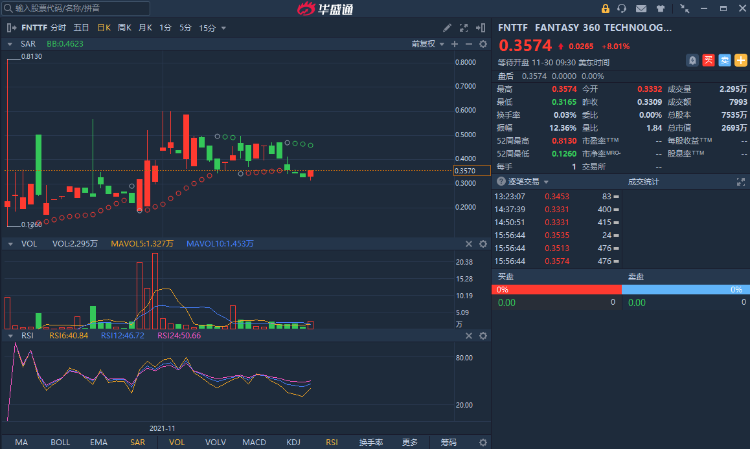Image resolution: width=750 pixels, height=449 pixels.
Task: Toggle the VOL indicator off
Action: point(176,442)
